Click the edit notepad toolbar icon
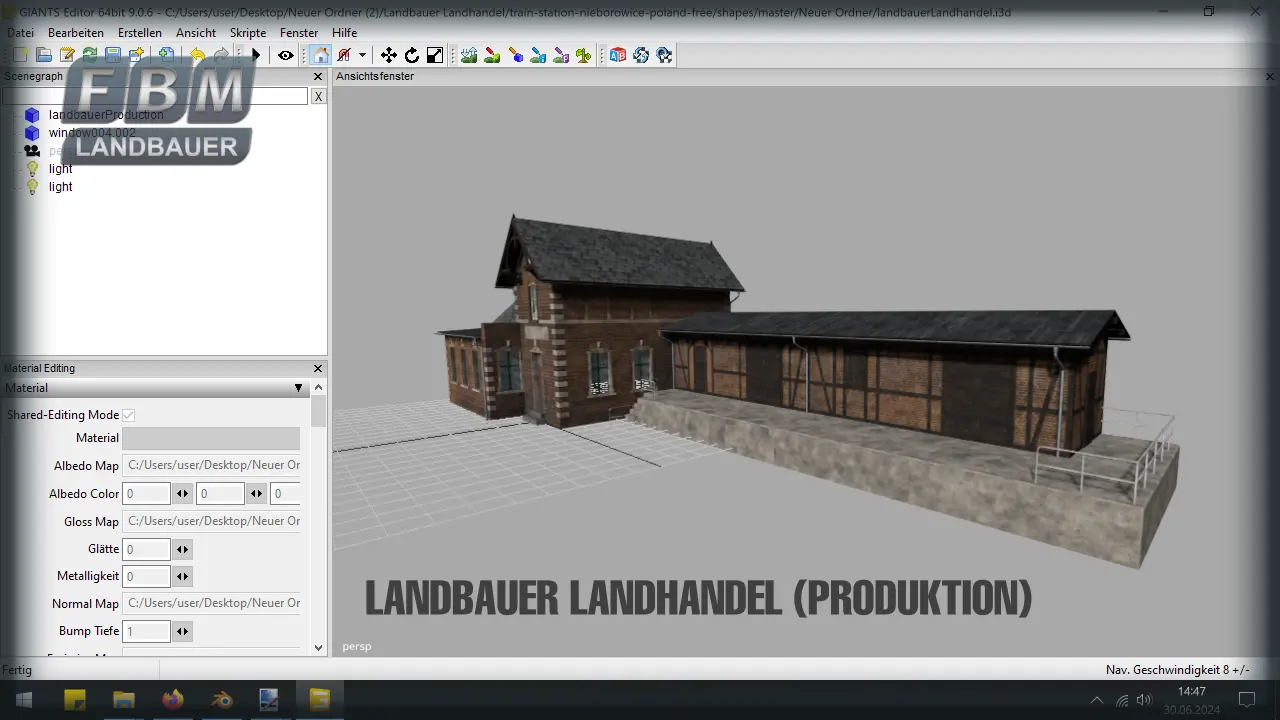1280x720 pixels. (x=66, y=55)
